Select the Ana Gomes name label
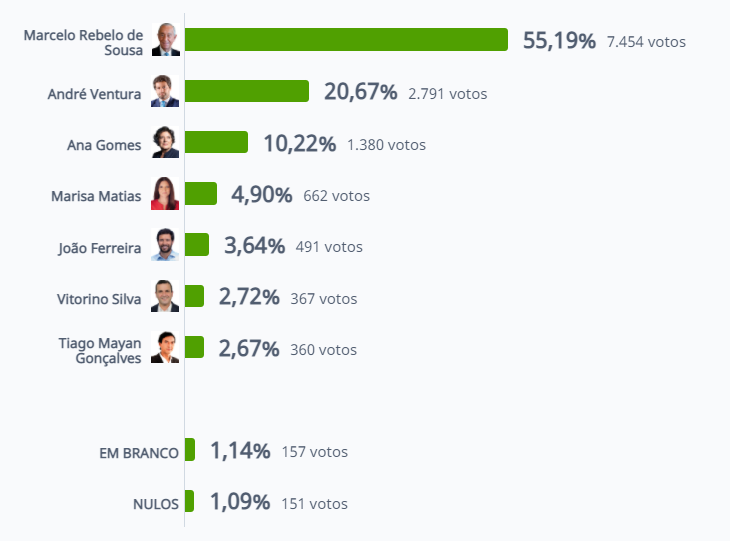 [104, 145]
